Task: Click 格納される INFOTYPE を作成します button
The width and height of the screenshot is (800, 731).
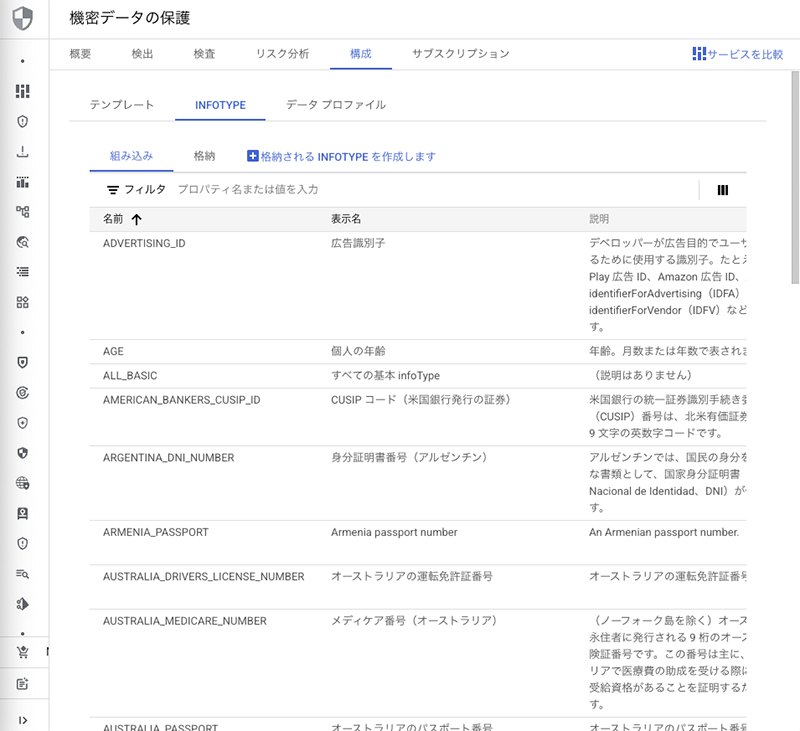Action: point(341,157)
